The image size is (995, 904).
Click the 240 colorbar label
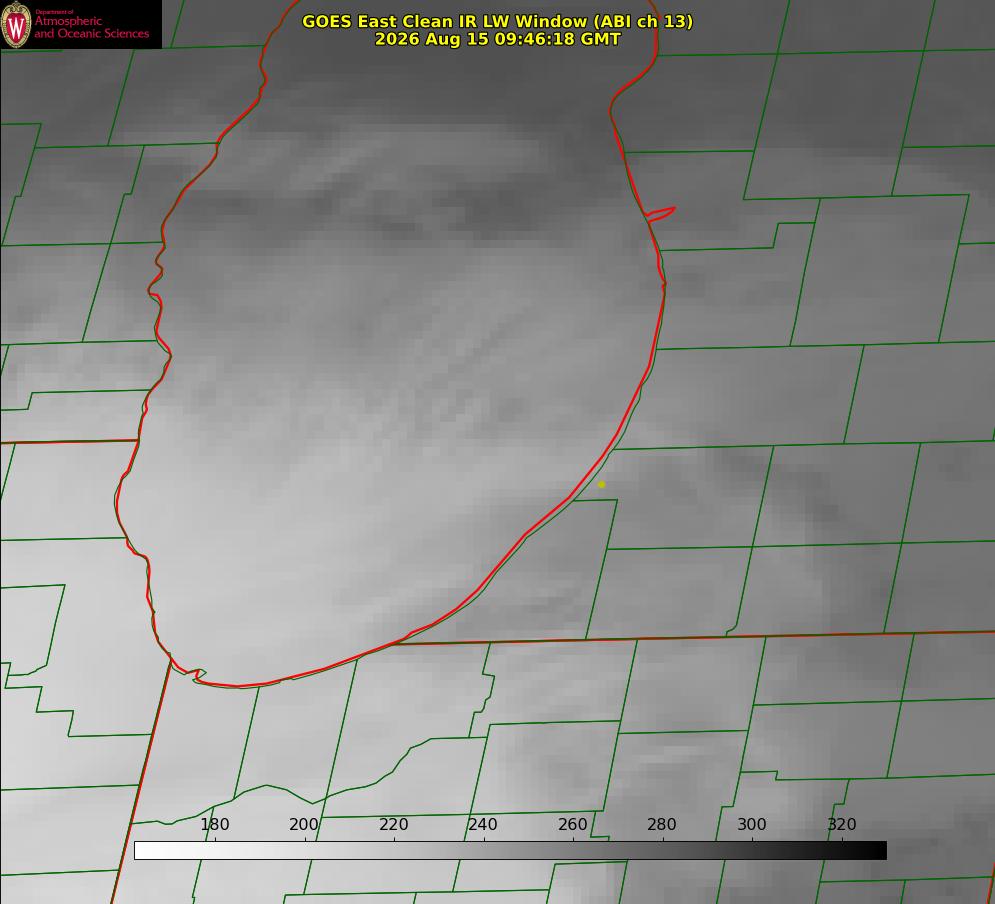coord(483,824)
